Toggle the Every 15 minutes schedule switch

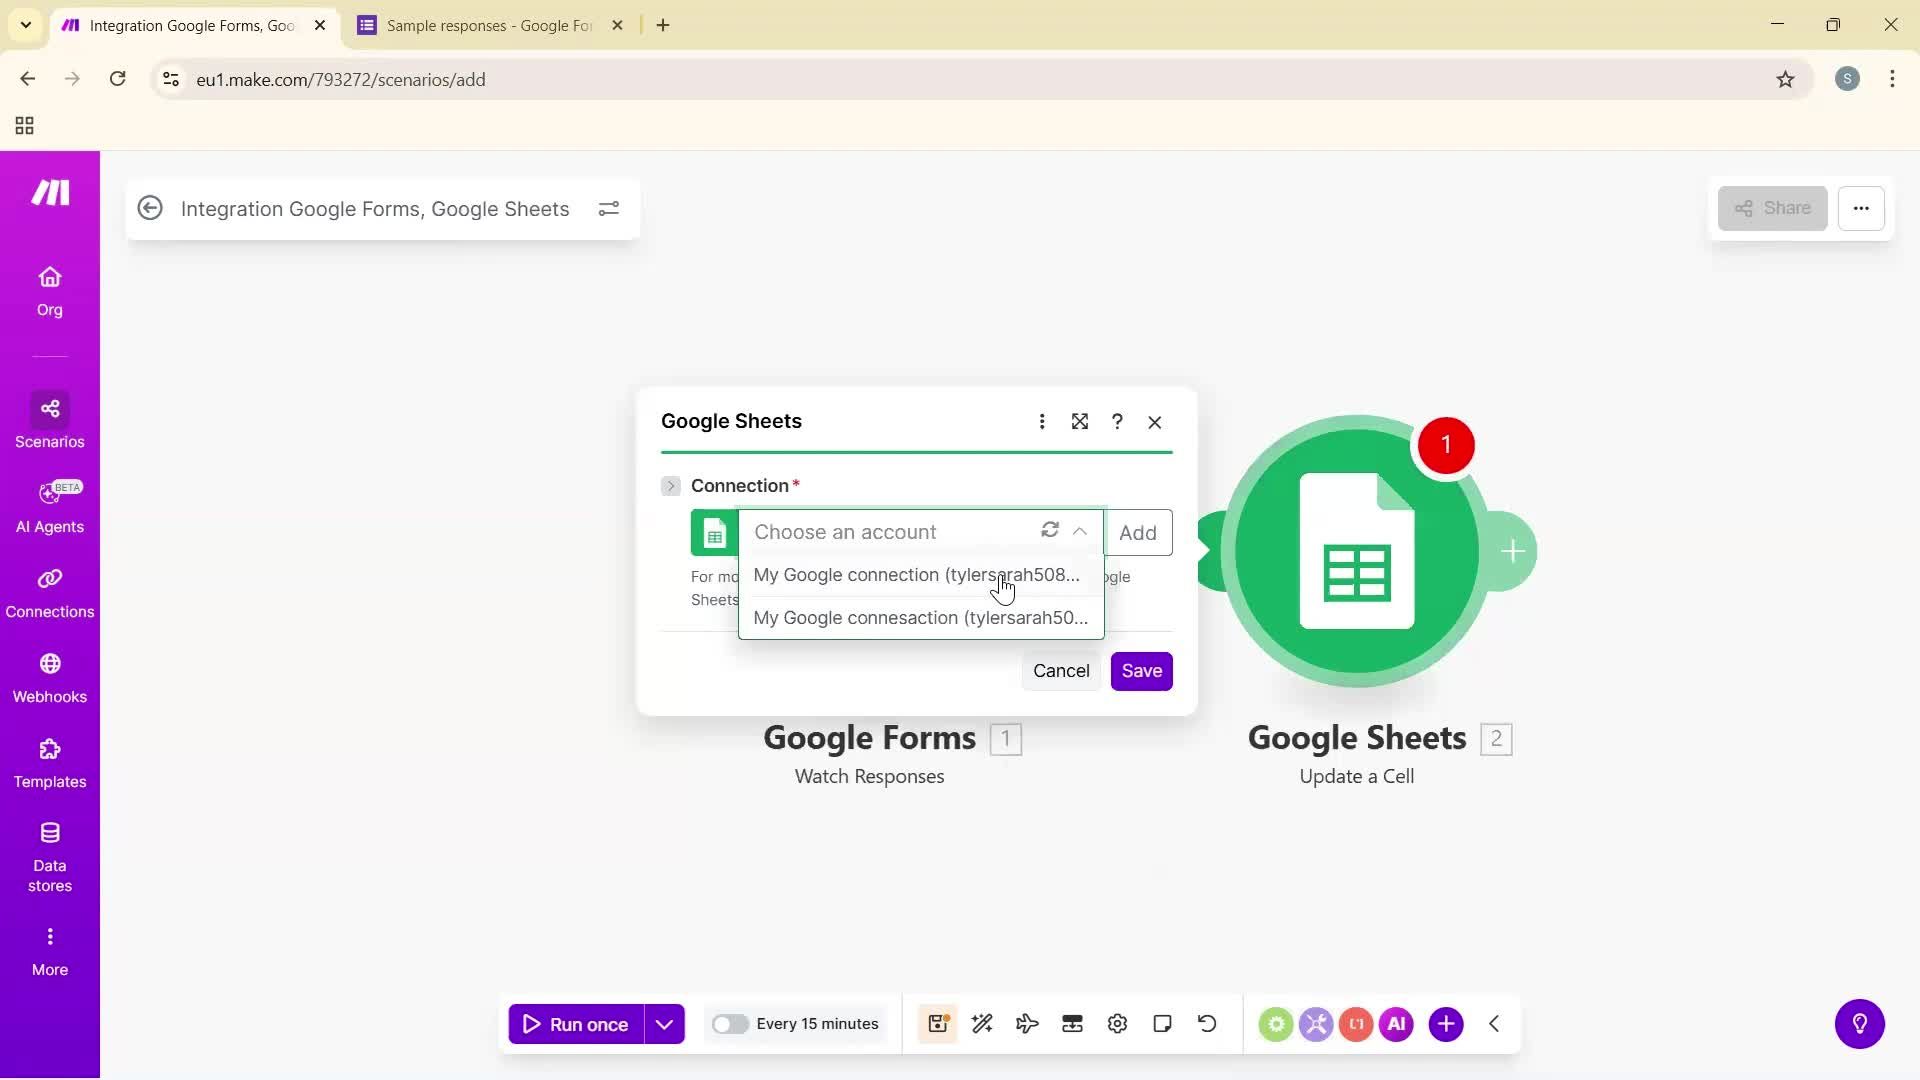[731, 1024]
